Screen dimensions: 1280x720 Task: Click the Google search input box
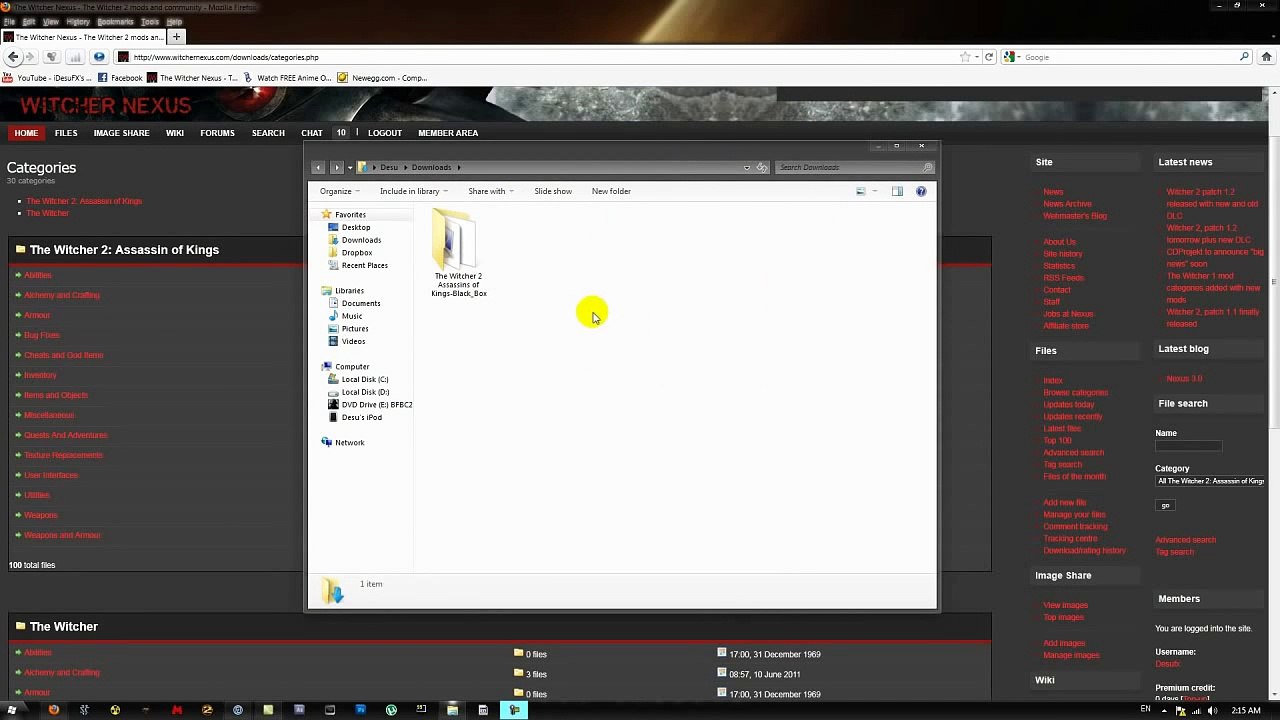(x=1130, y=57)
